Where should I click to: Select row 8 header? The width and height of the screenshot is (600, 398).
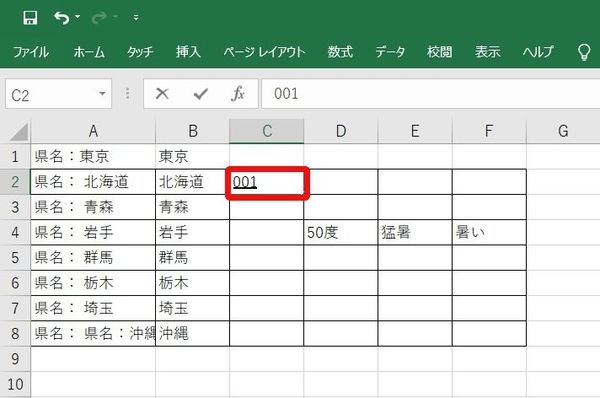pyautogui.click(x=15, y=333)
